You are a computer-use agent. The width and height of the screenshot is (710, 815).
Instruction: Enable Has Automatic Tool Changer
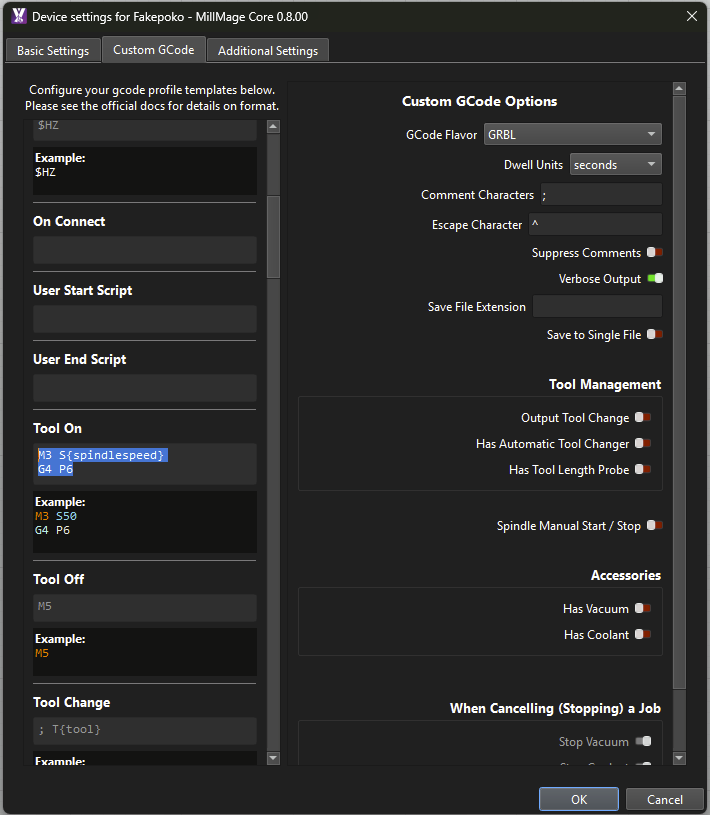pyautogui.click(x=643, y=444)
